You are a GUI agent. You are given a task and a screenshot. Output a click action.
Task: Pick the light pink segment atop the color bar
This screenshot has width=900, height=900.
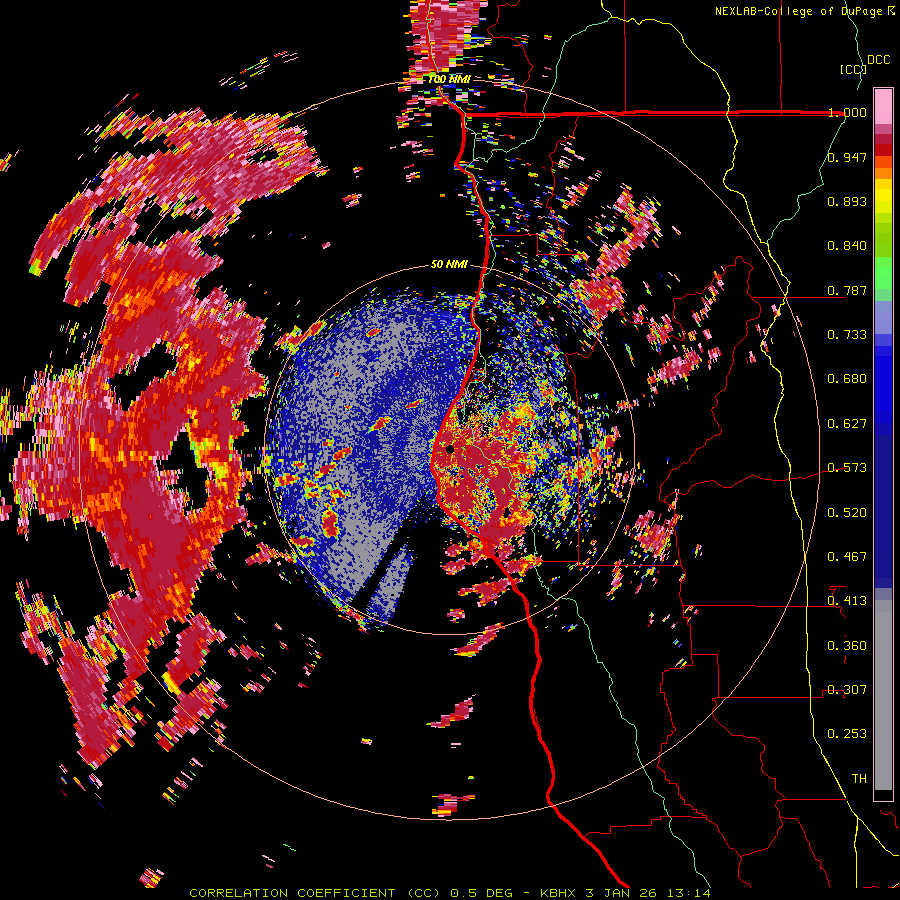pos(883,107)
